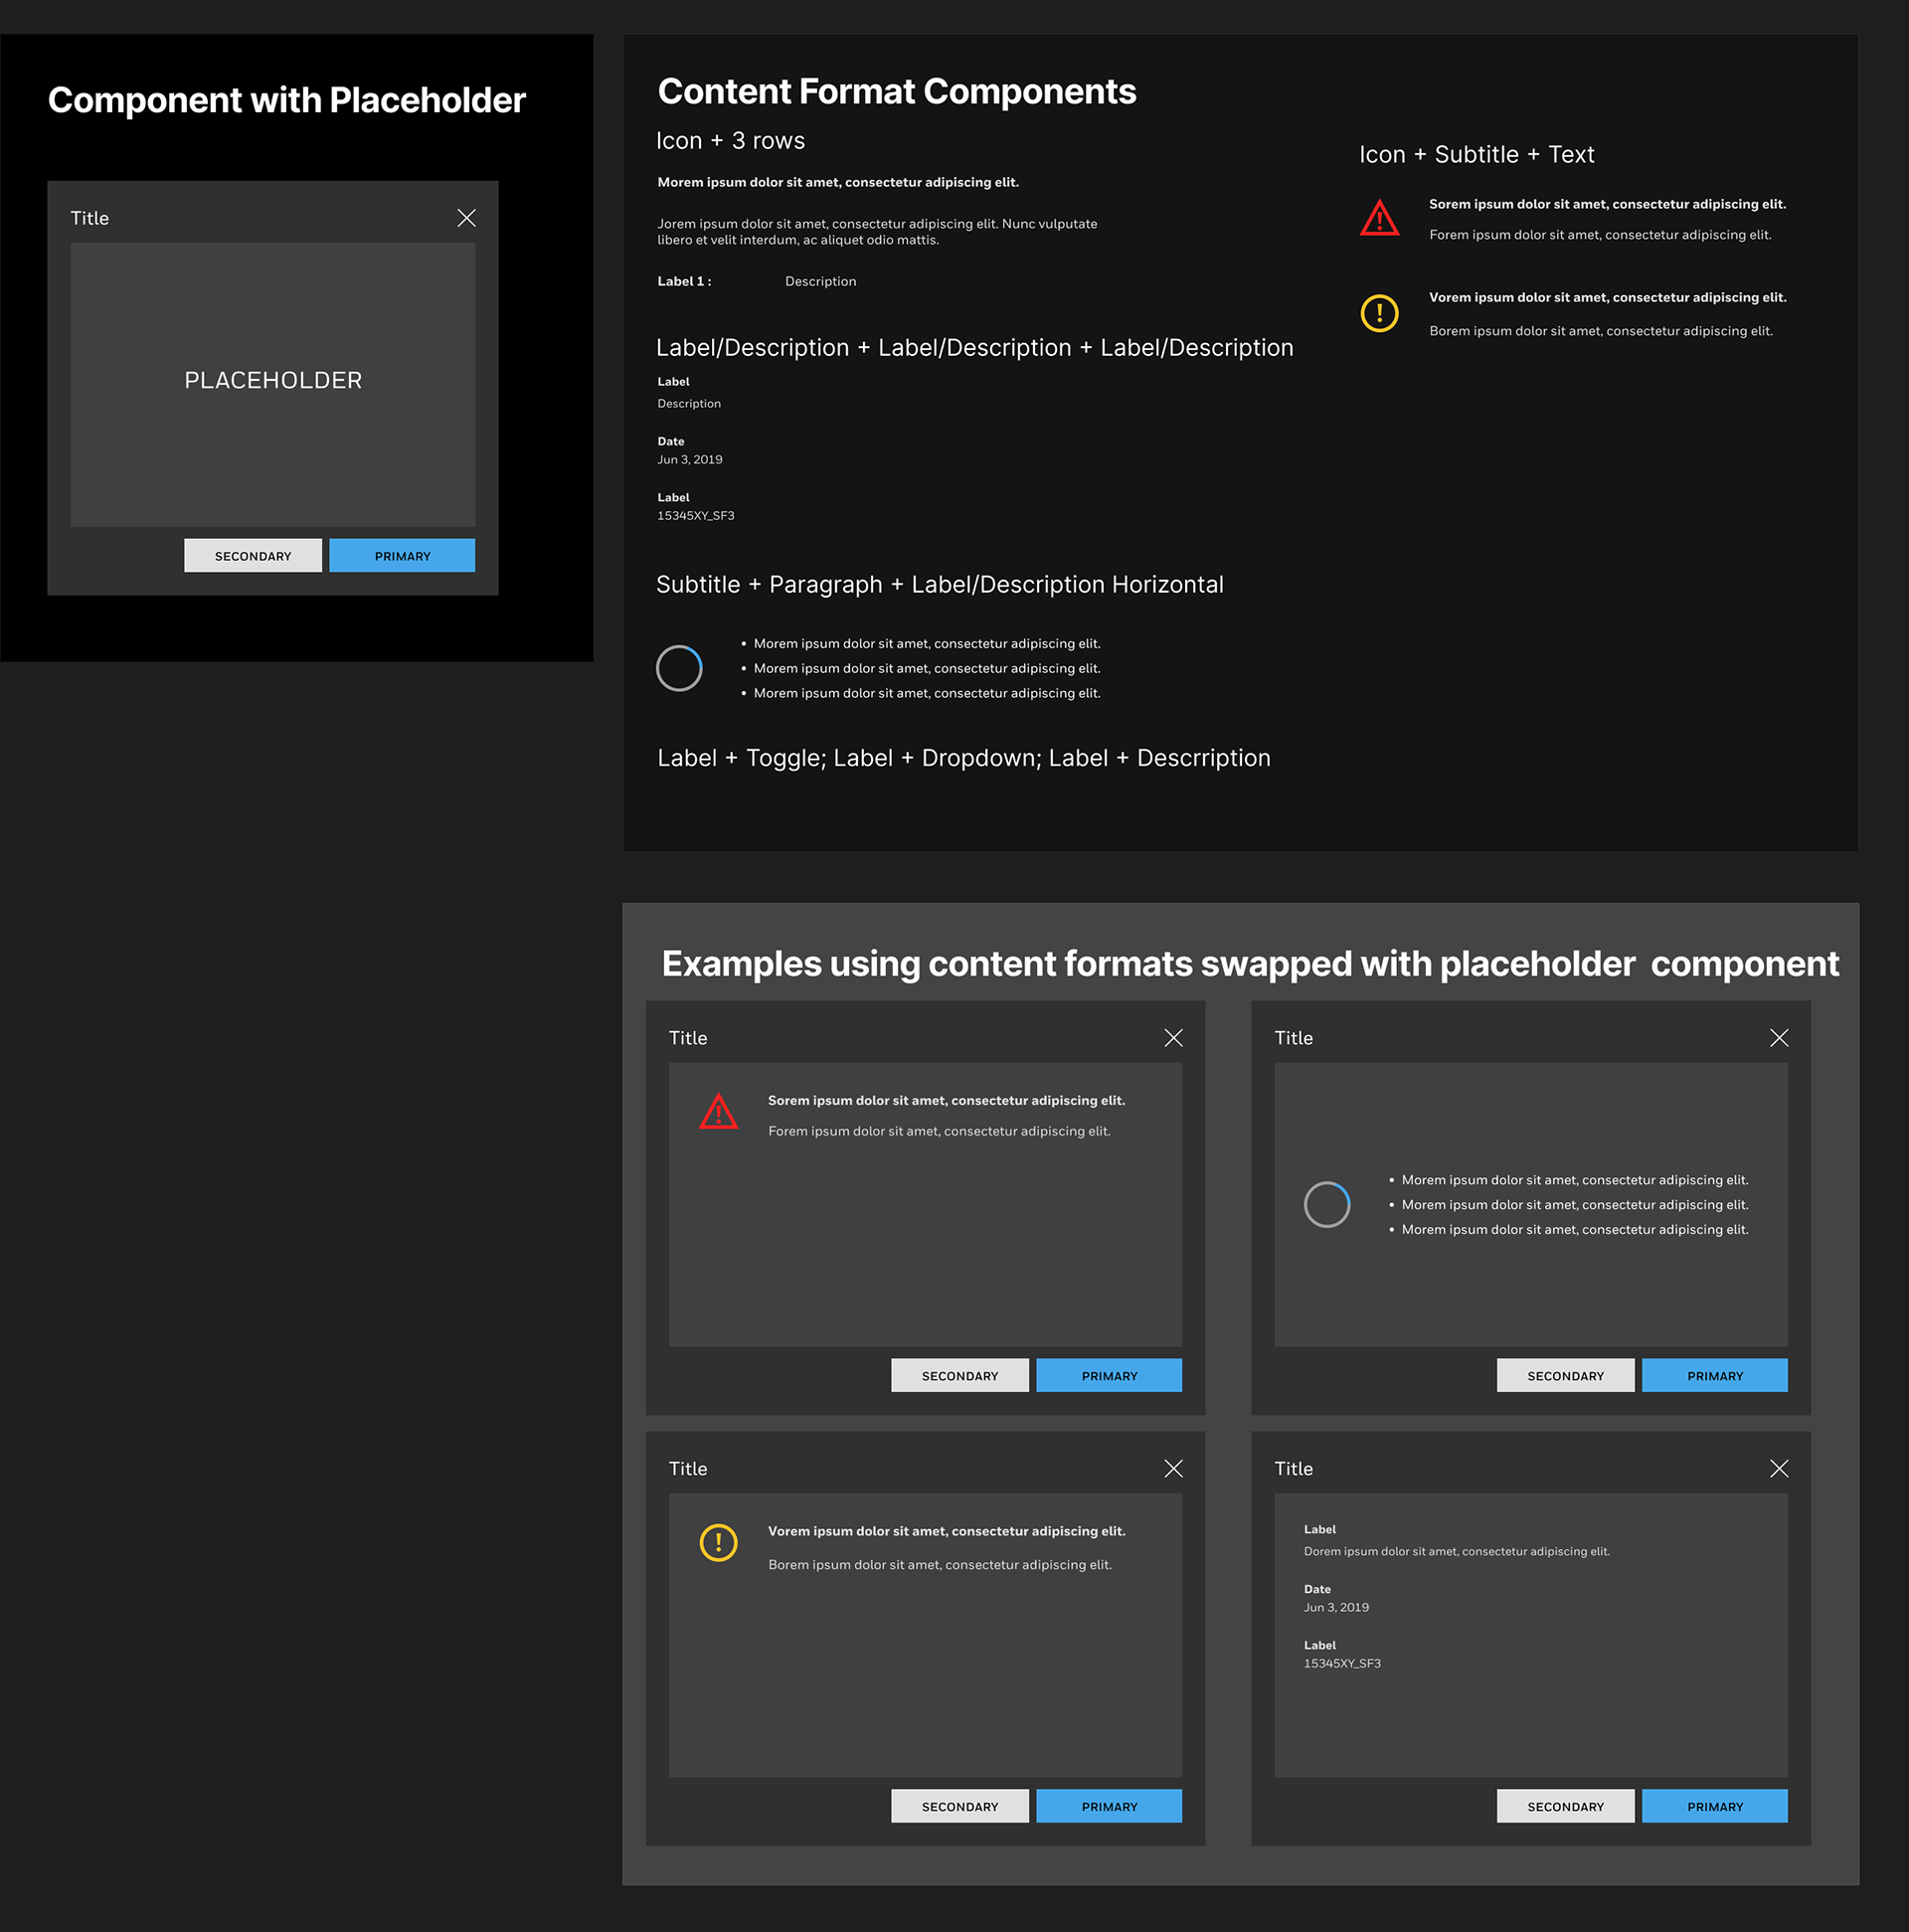The image size is (1909, 1932).
Task: Click yellow exclamation icon in bottom-left dialog
Action: [x=718, y=1542]
